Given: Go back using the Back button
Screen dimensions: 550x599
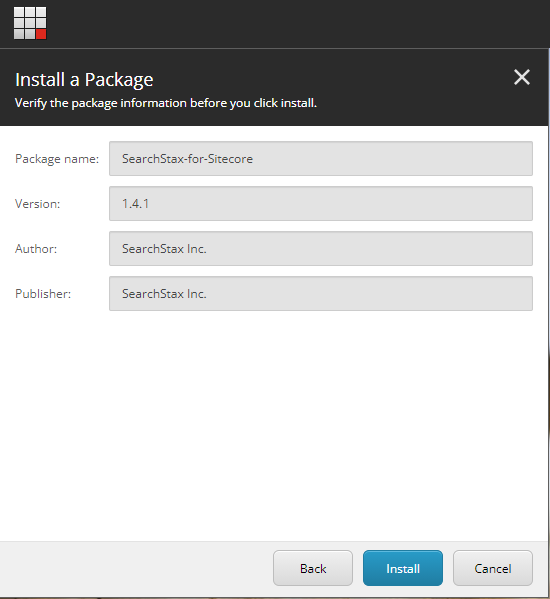Looking at the screenshot, I should pyautogui.click(x=313, y=568).
